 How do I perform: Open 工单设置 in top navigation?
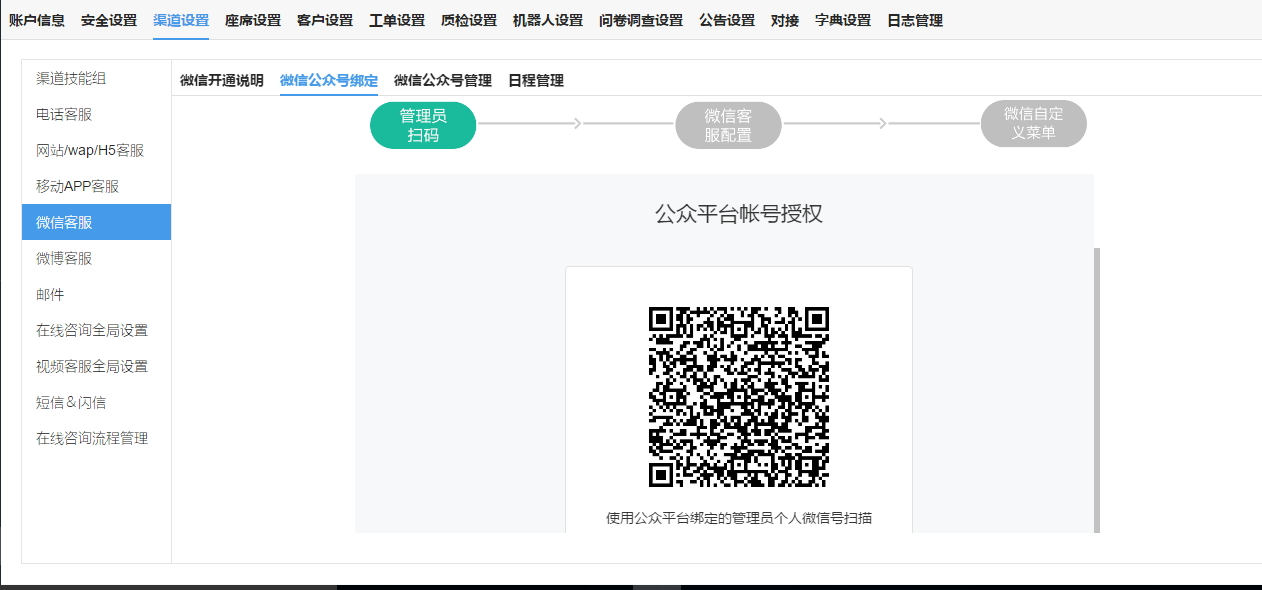pos(397,20)
